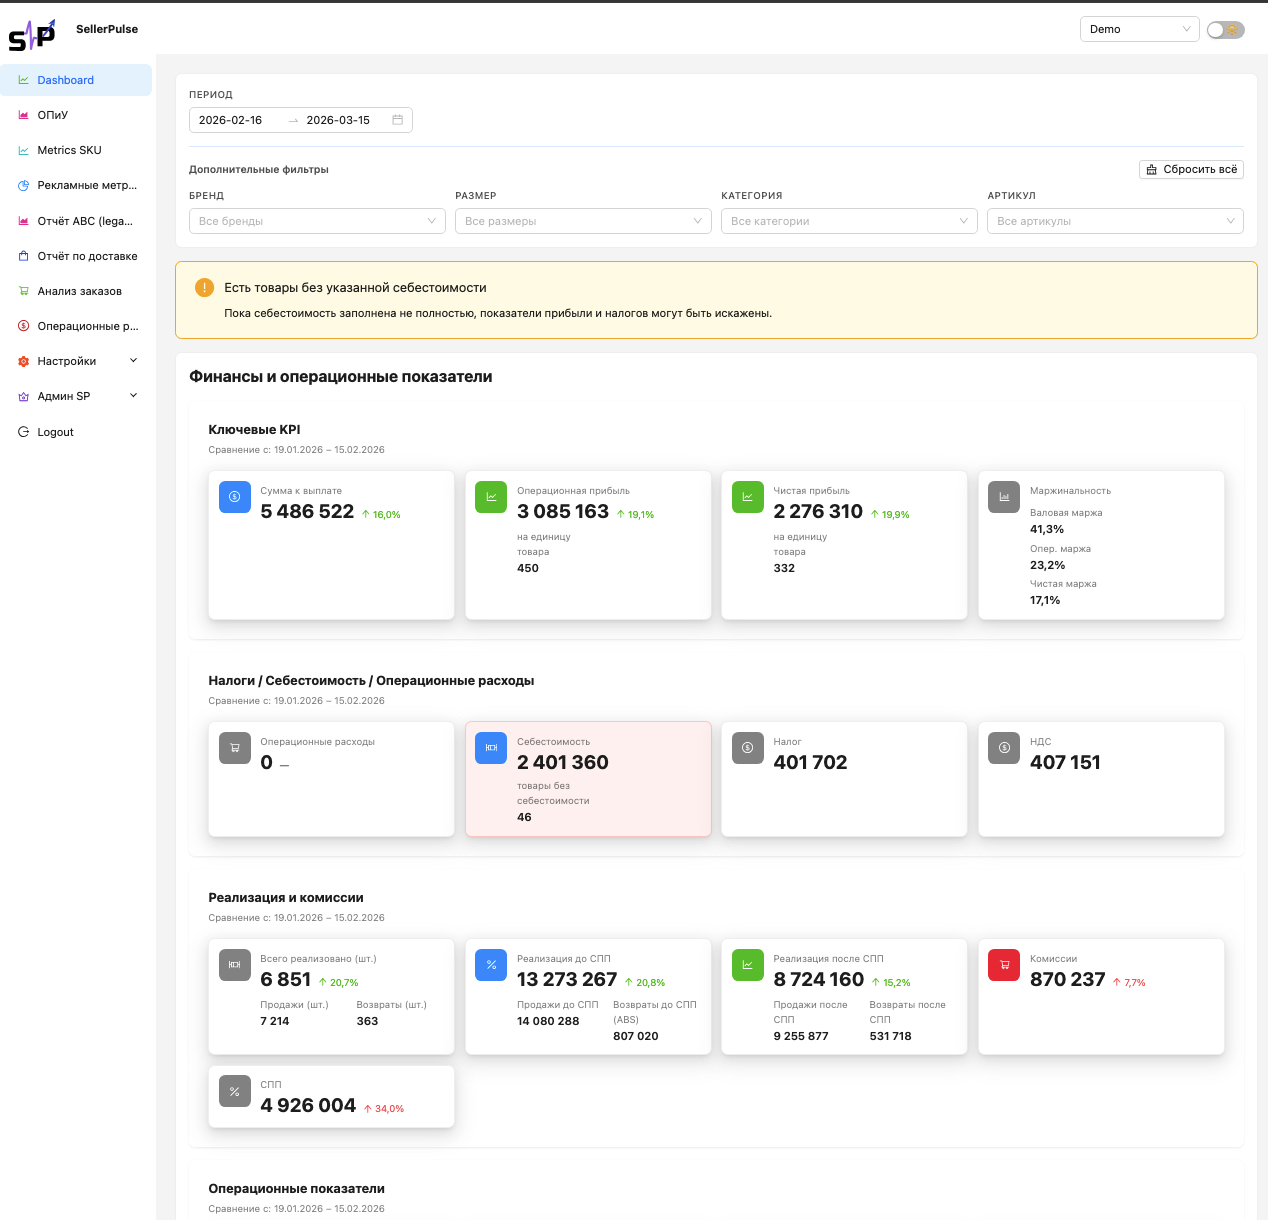
Task: Expand the Админ SP sidebar section
Action: click(x=77, y=396)
